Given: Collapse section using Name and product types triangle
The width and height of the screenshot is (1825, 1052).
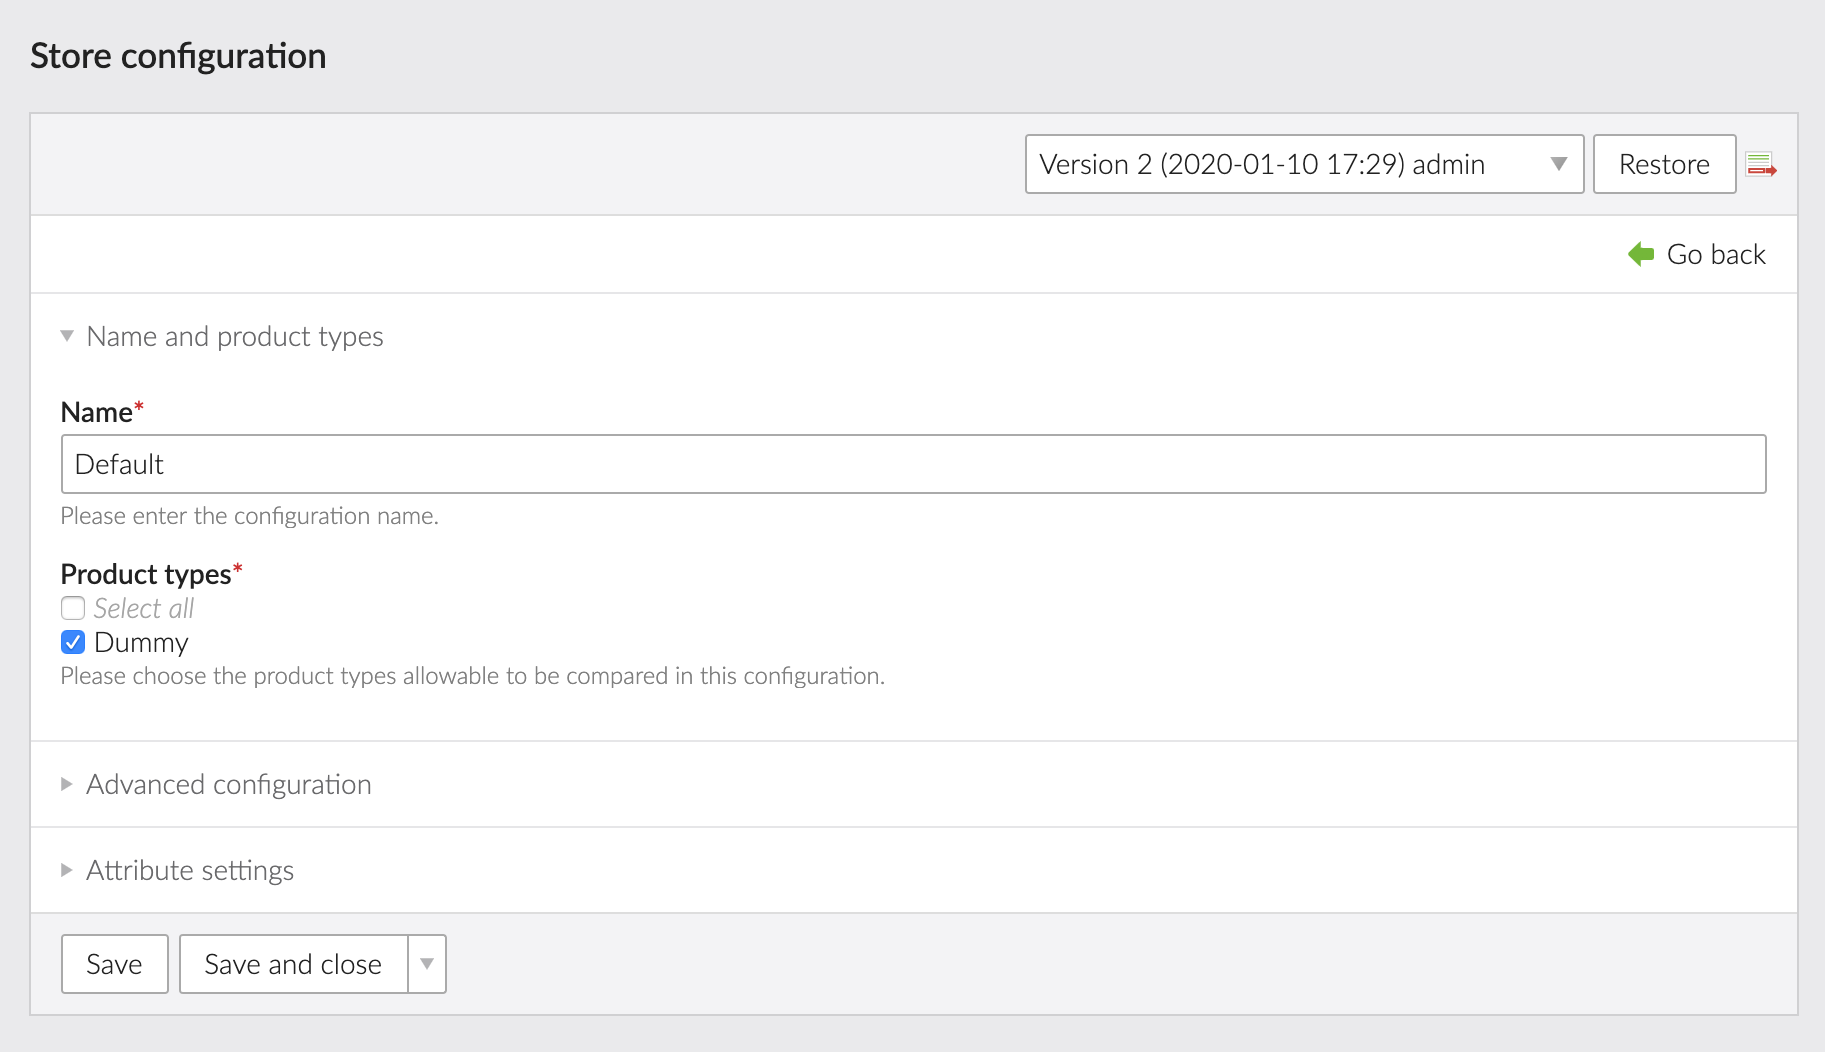Looking at the screenshot, I should click(x=67, y=337).
